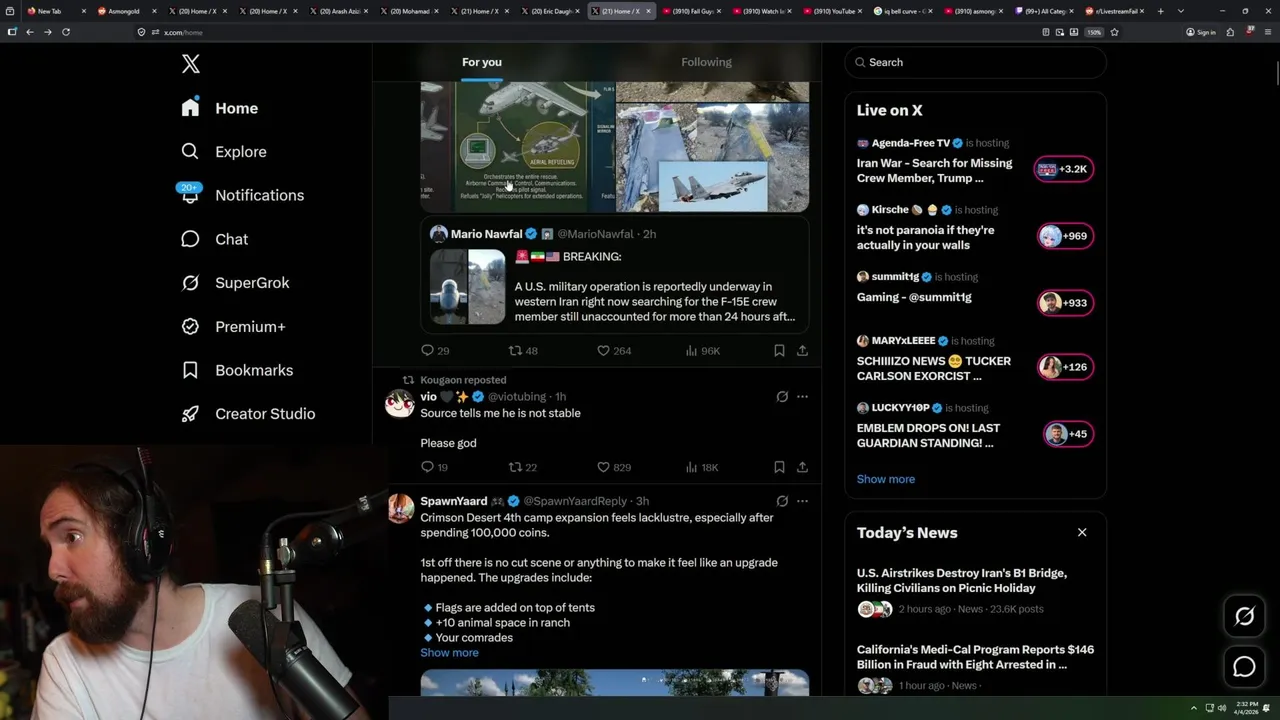The height and width of the screenshot is (720, 1280).
Task: View analytics of the 96K views post
Action: click(702, 351)
